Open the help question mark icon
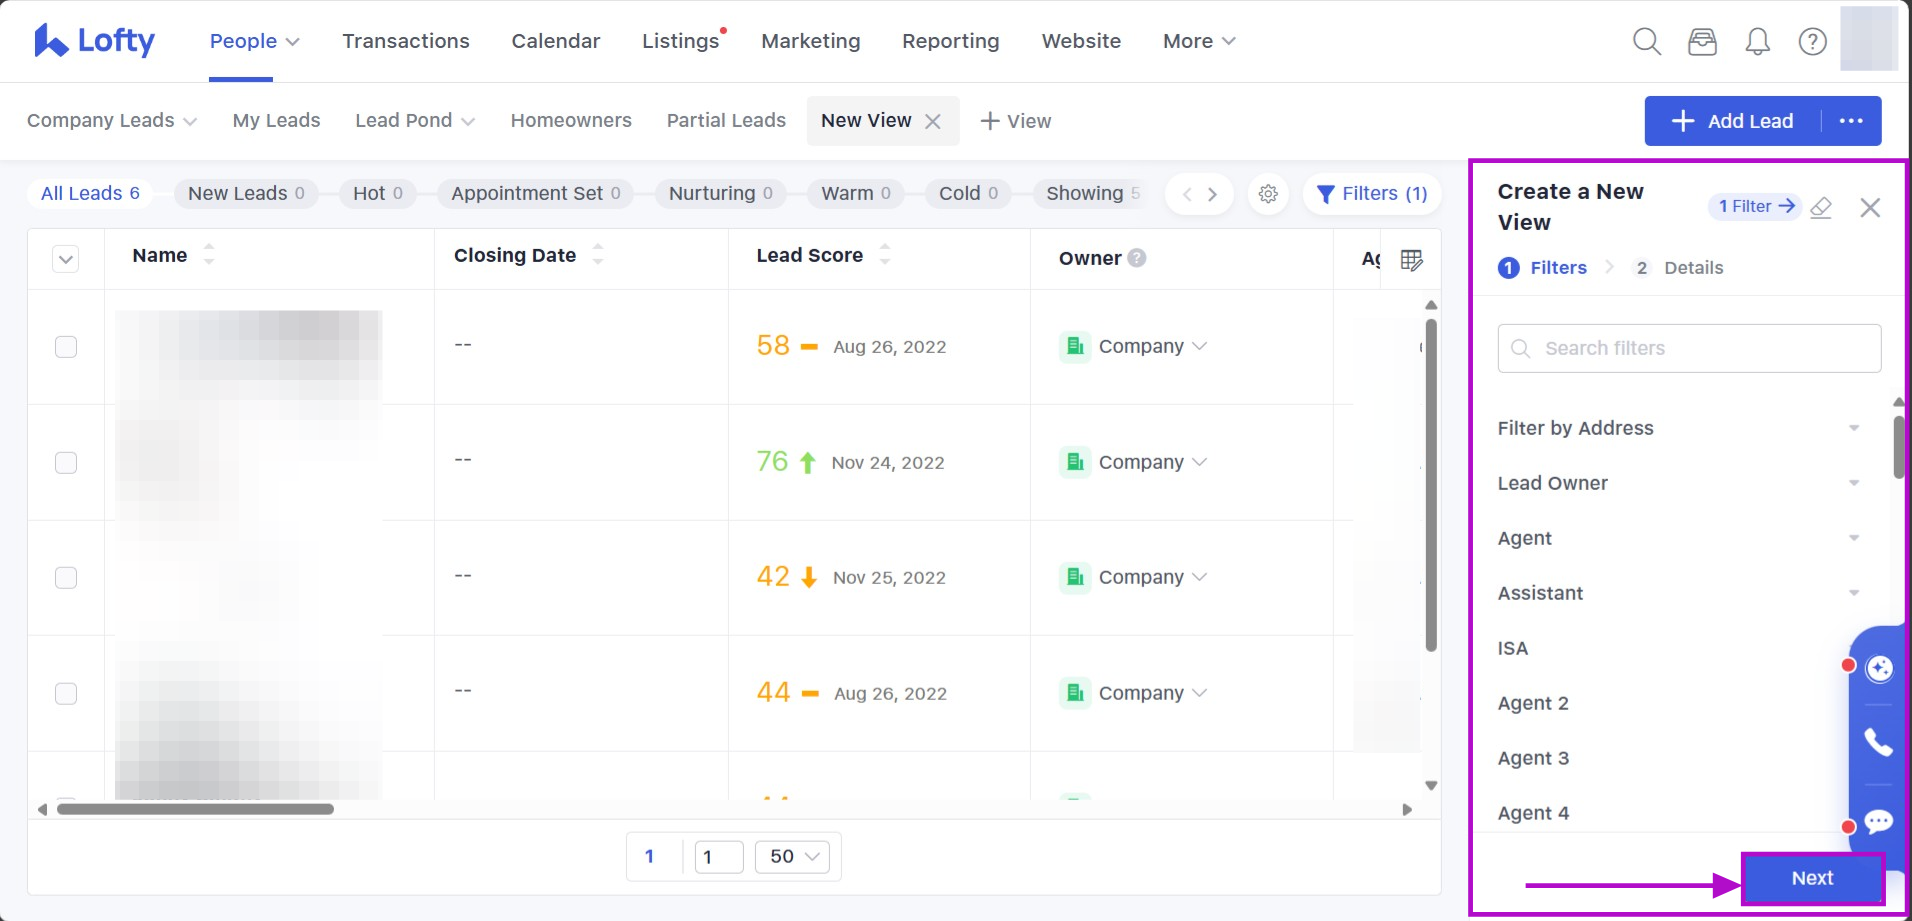The height and width of the screenshot is (921, 1912). 1812,41
